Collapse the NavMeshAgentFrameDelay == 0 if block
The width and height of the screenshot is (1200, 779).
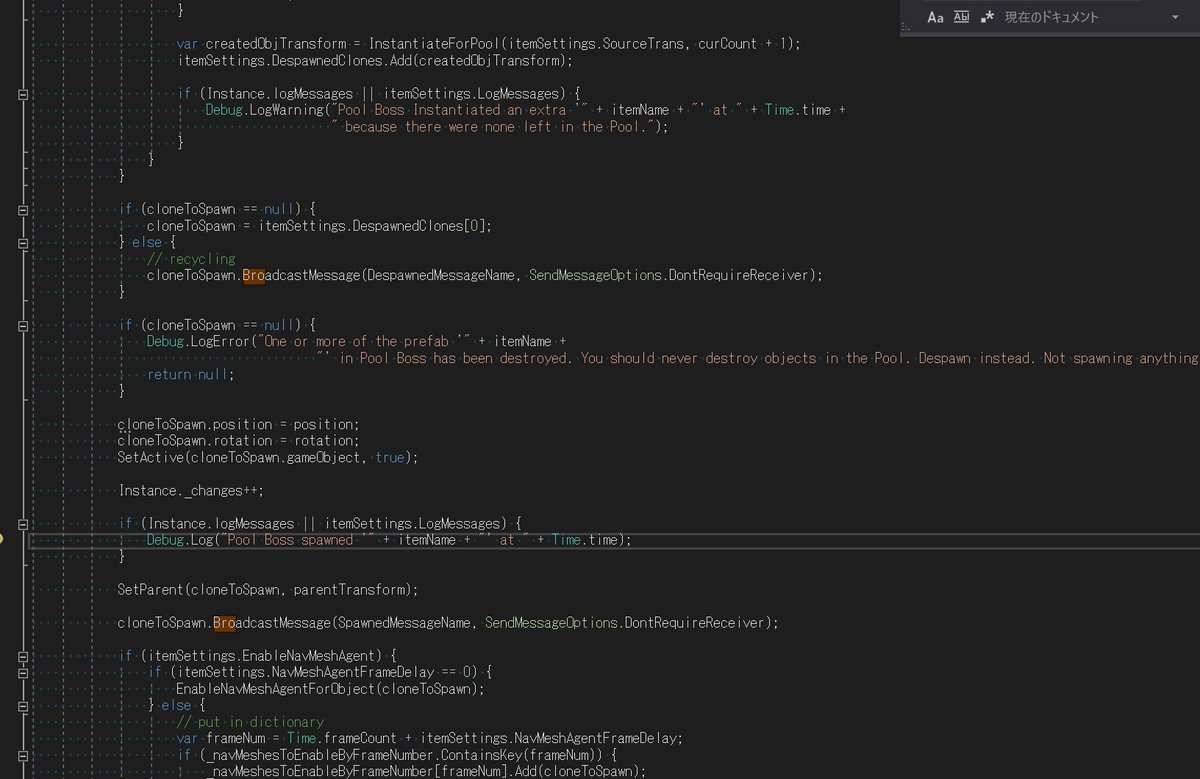(23, 673)
